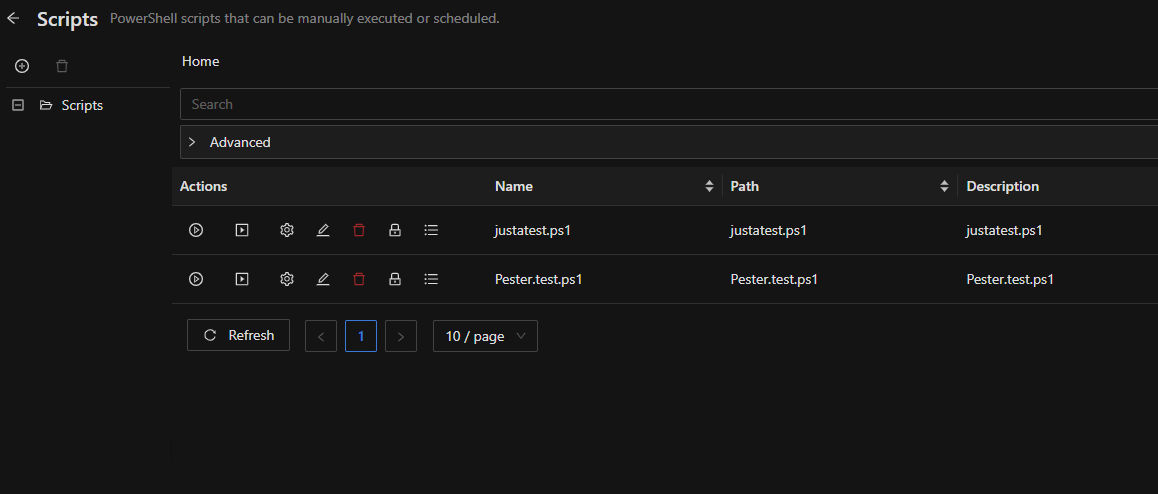Click justatest.ps1 in the Description column

(x=1004, y=230)
